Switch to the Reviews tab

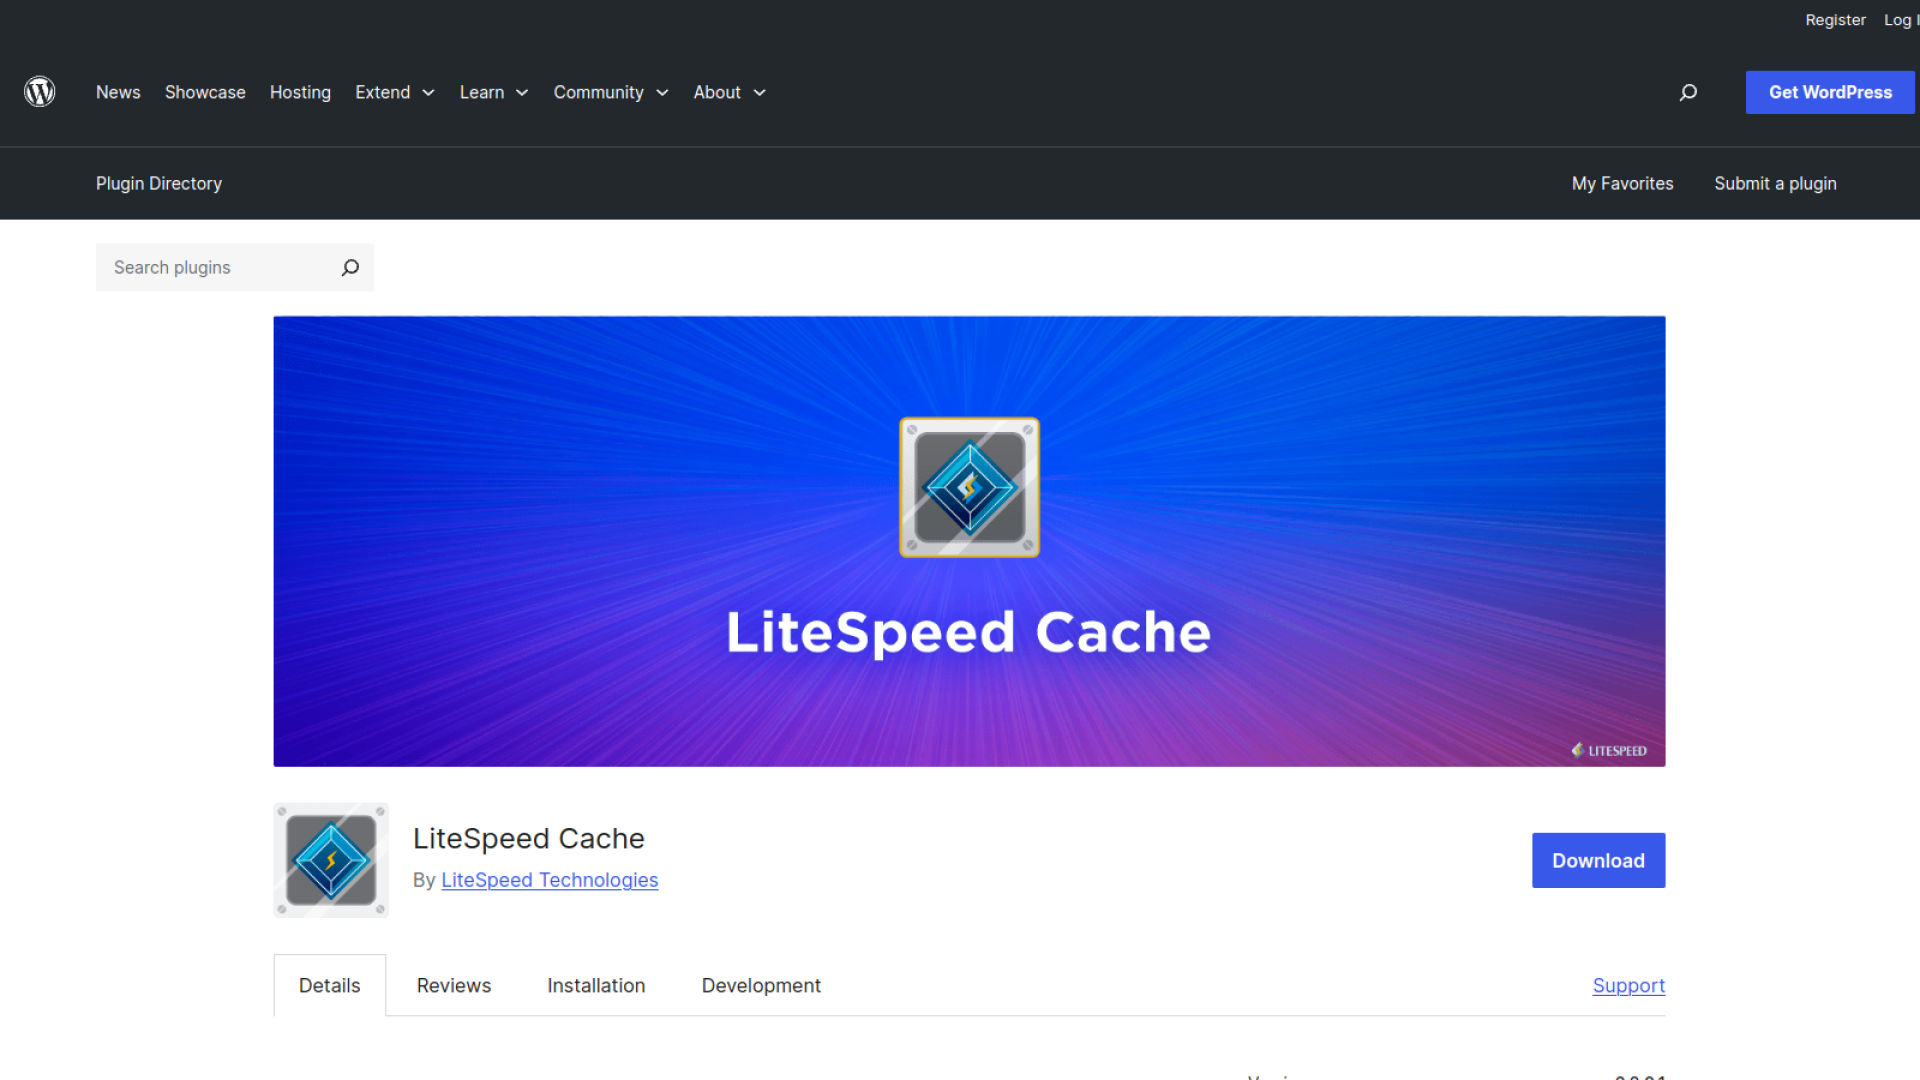(x=454, y=985)
